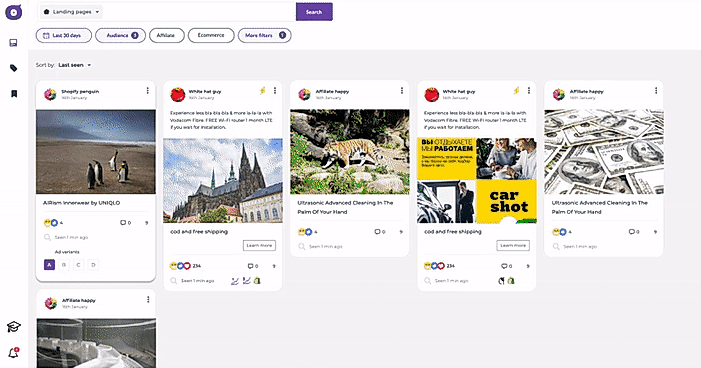Click the Shopify bag icon on castle ad card

[x=257, y=281]
